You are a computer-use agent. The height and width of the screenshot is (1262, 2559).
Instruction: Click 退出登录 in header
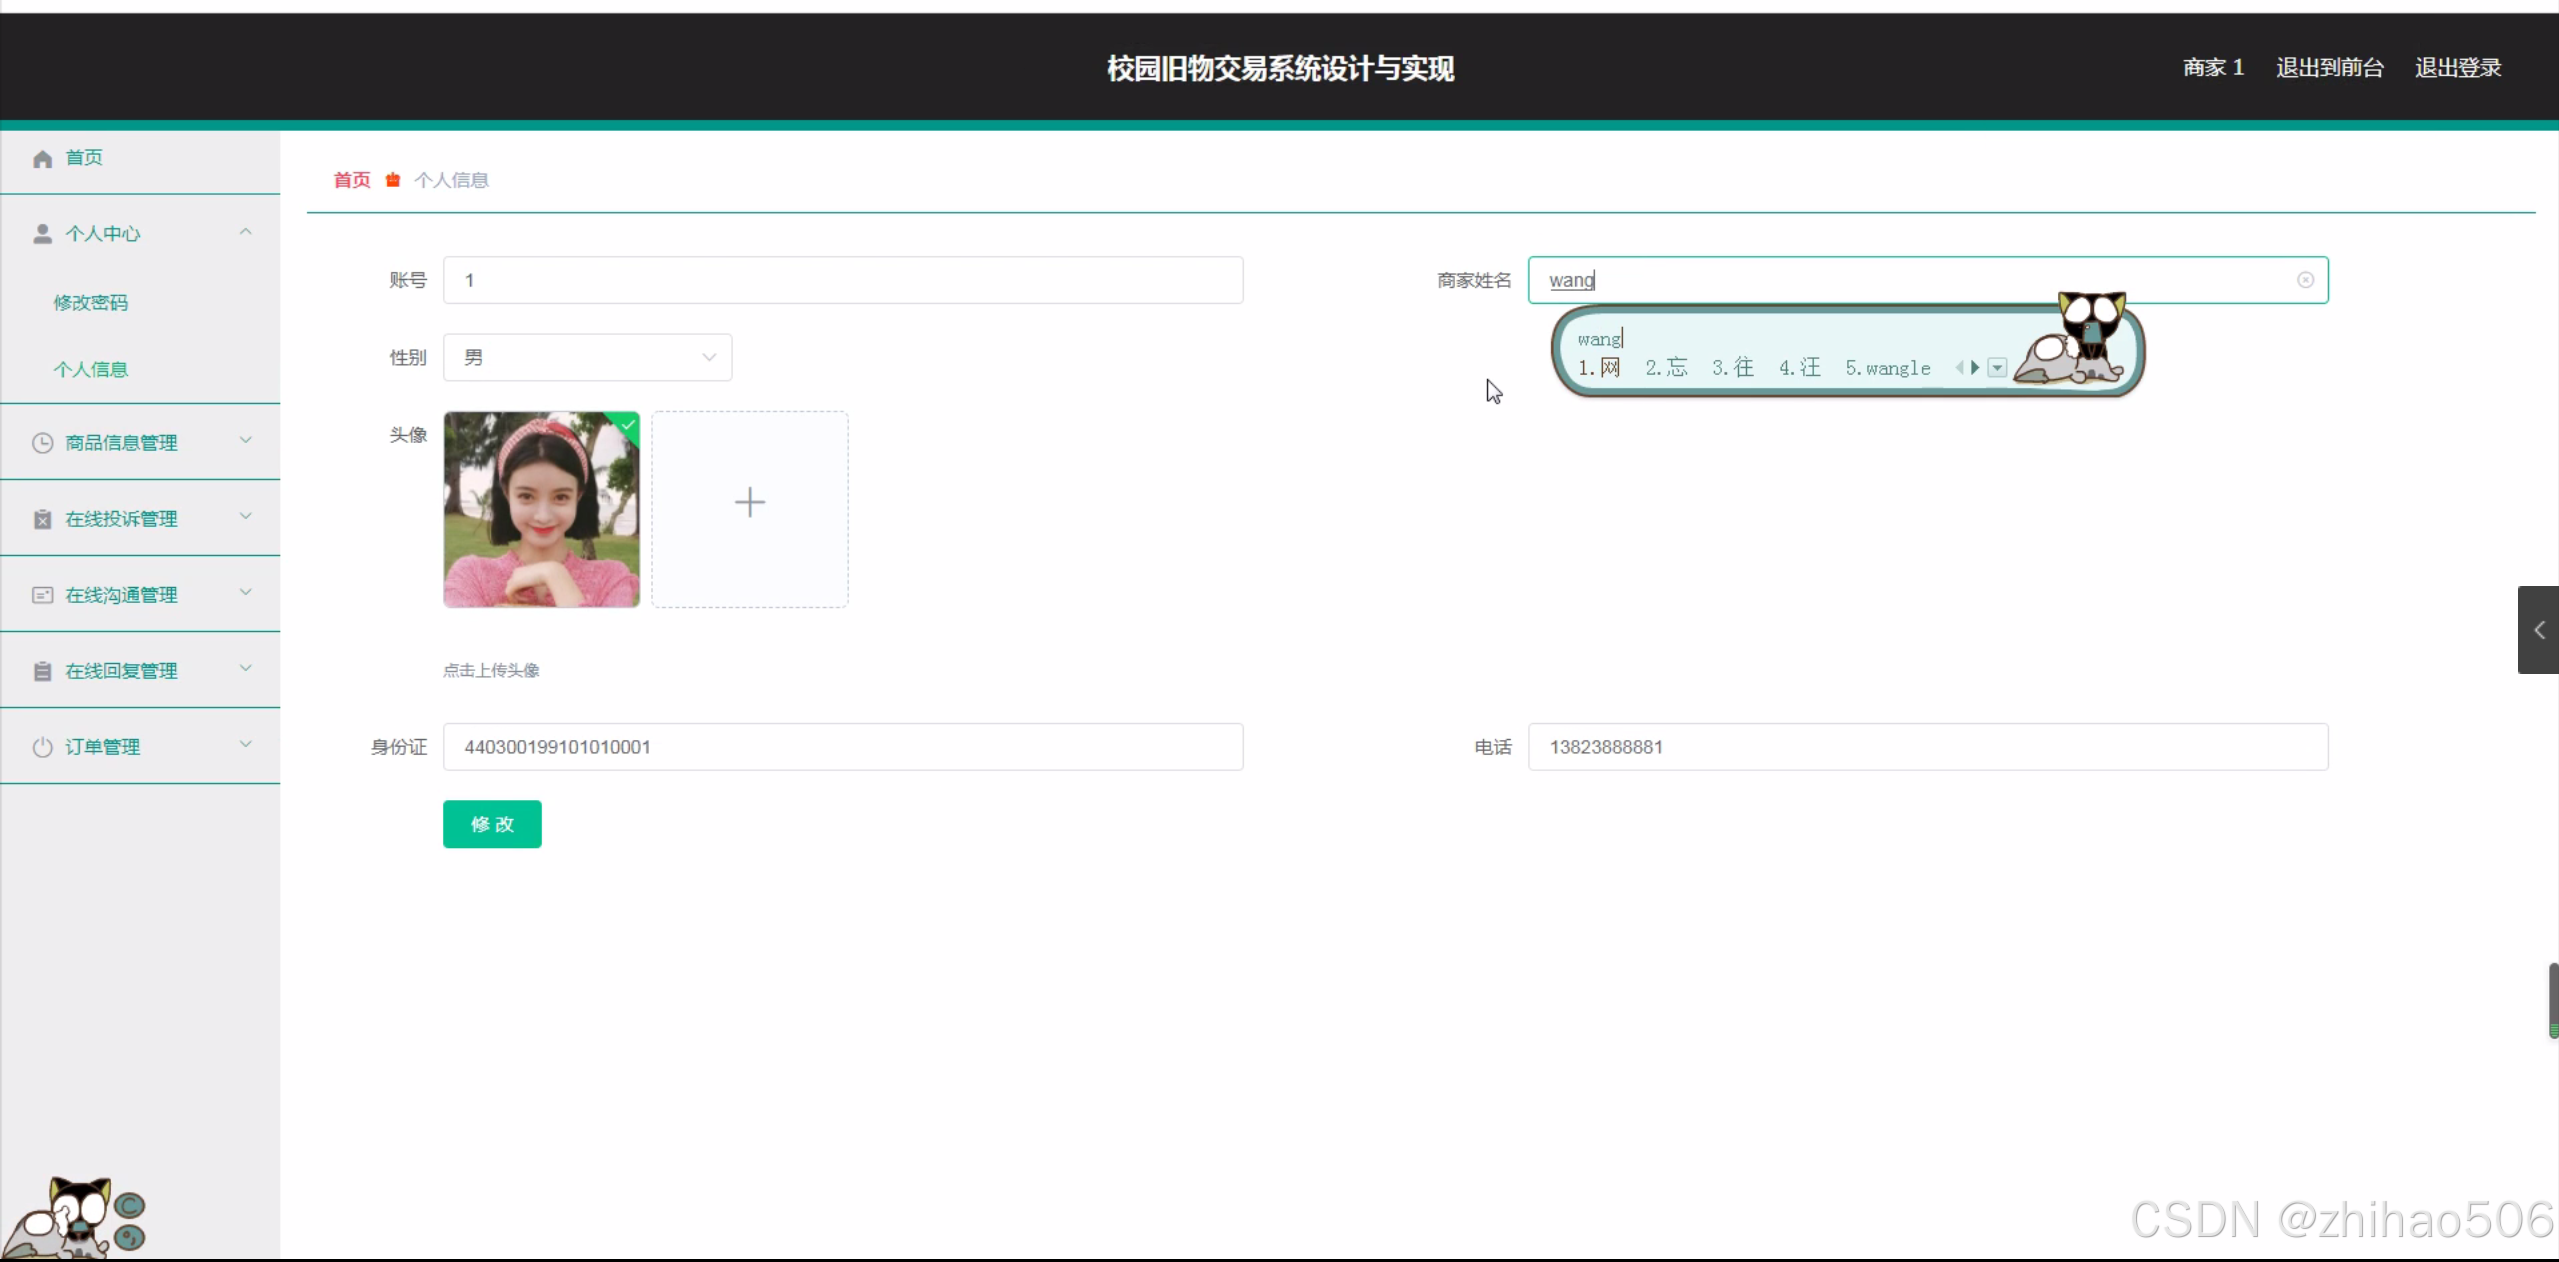tap(2457, 68)
